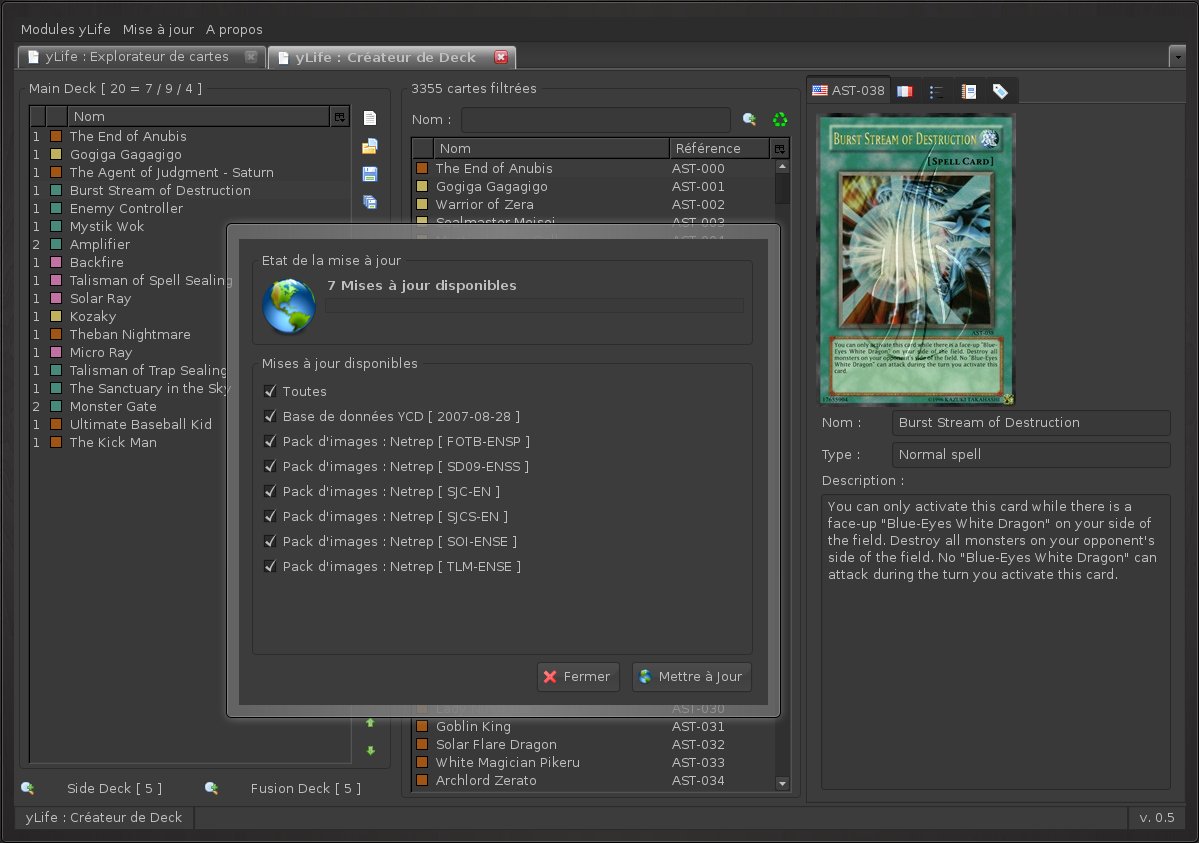
Task: Close the Créateur de Deck tab
Action: click(502, 57)
